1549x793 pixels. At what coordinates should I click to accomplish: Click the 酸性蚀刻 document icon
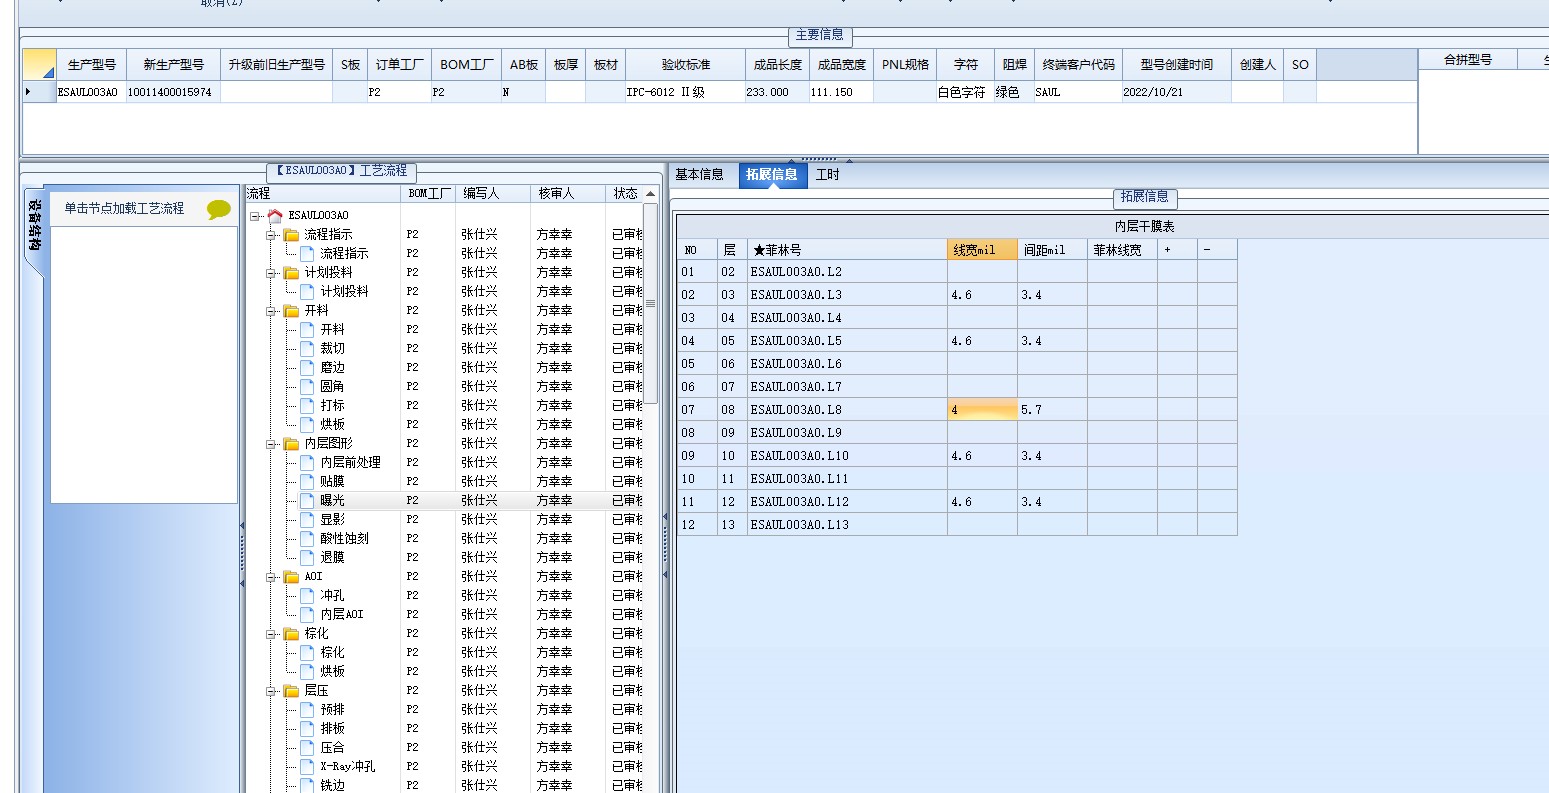pyautogui.click(x=307, y=538)
